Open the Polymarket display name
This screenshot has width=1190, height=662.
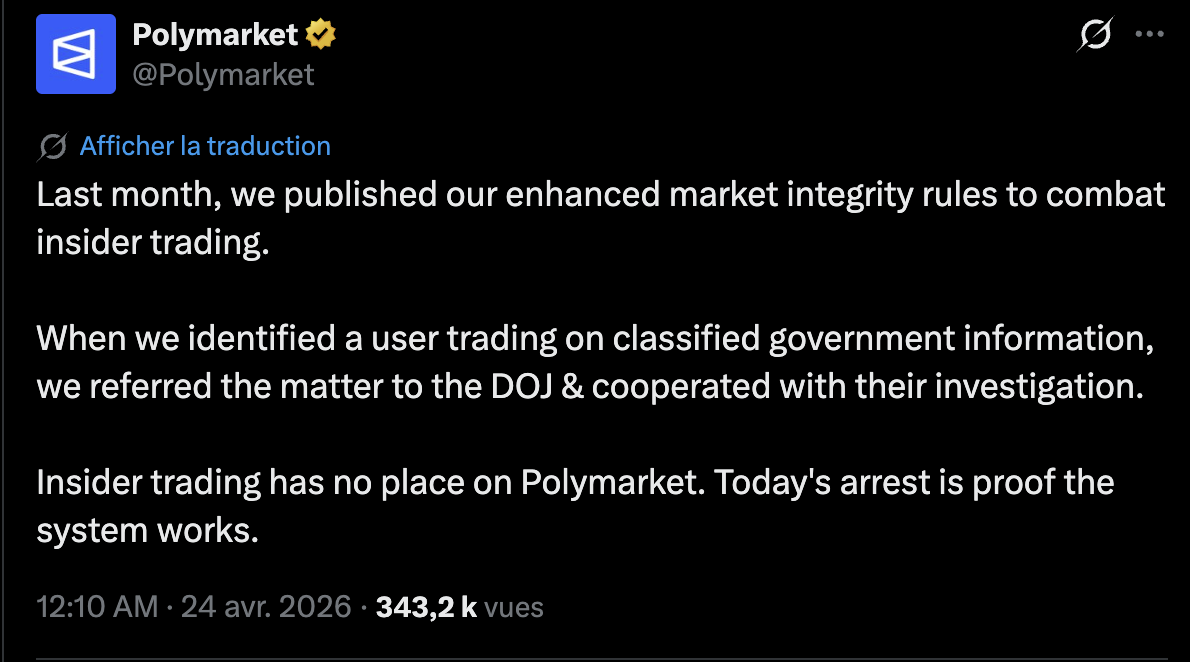[x=215, y=36]
